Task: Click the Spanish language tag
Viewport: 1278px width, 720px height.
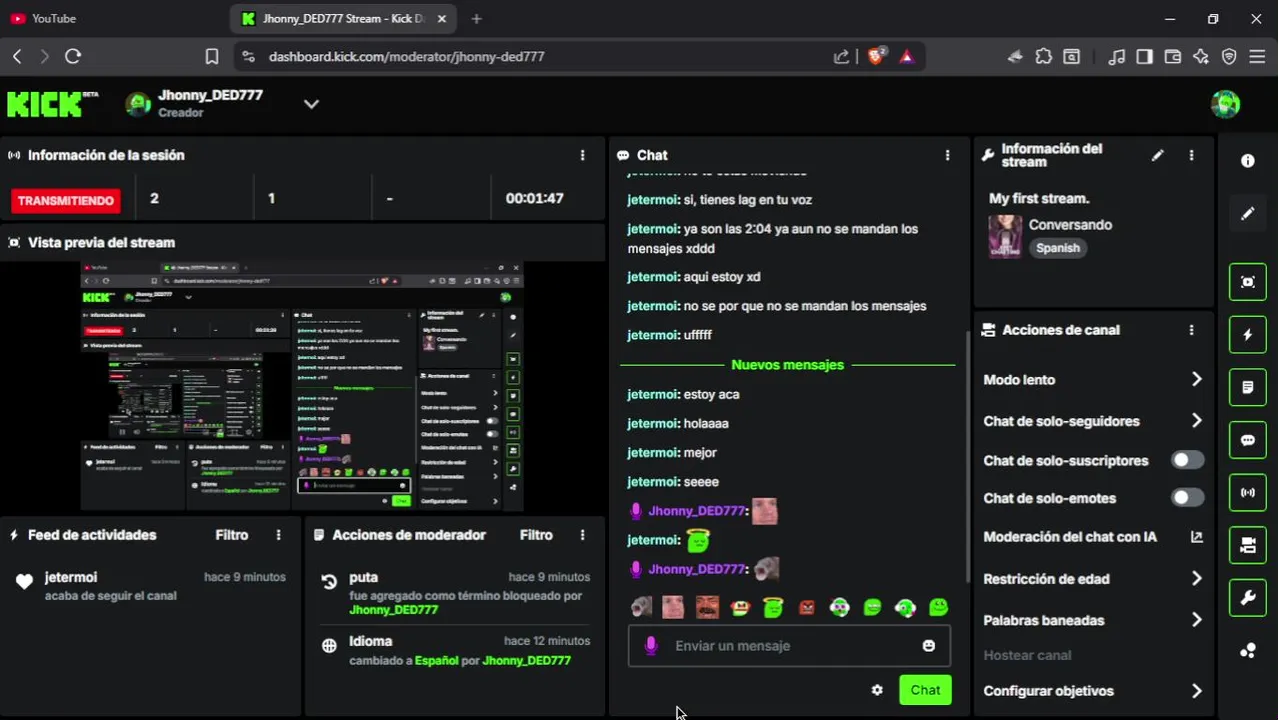Action: coord(1058,248)
